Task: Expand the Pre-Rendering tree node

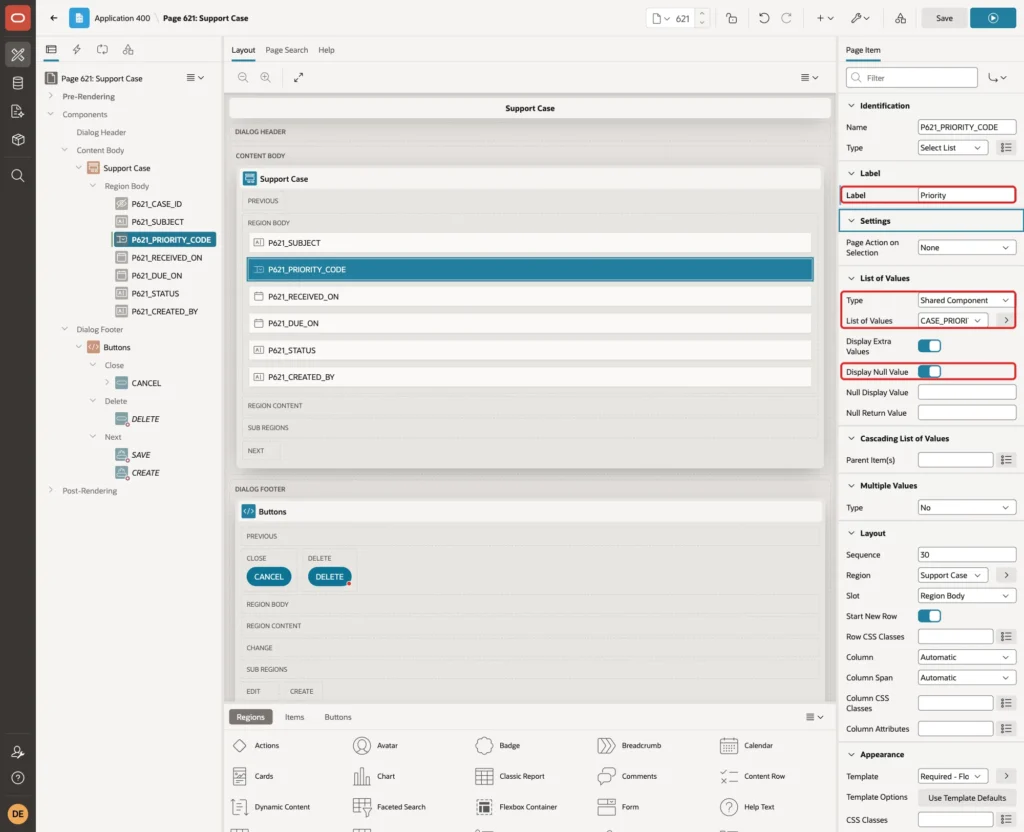Action: [x=51, y=96]
